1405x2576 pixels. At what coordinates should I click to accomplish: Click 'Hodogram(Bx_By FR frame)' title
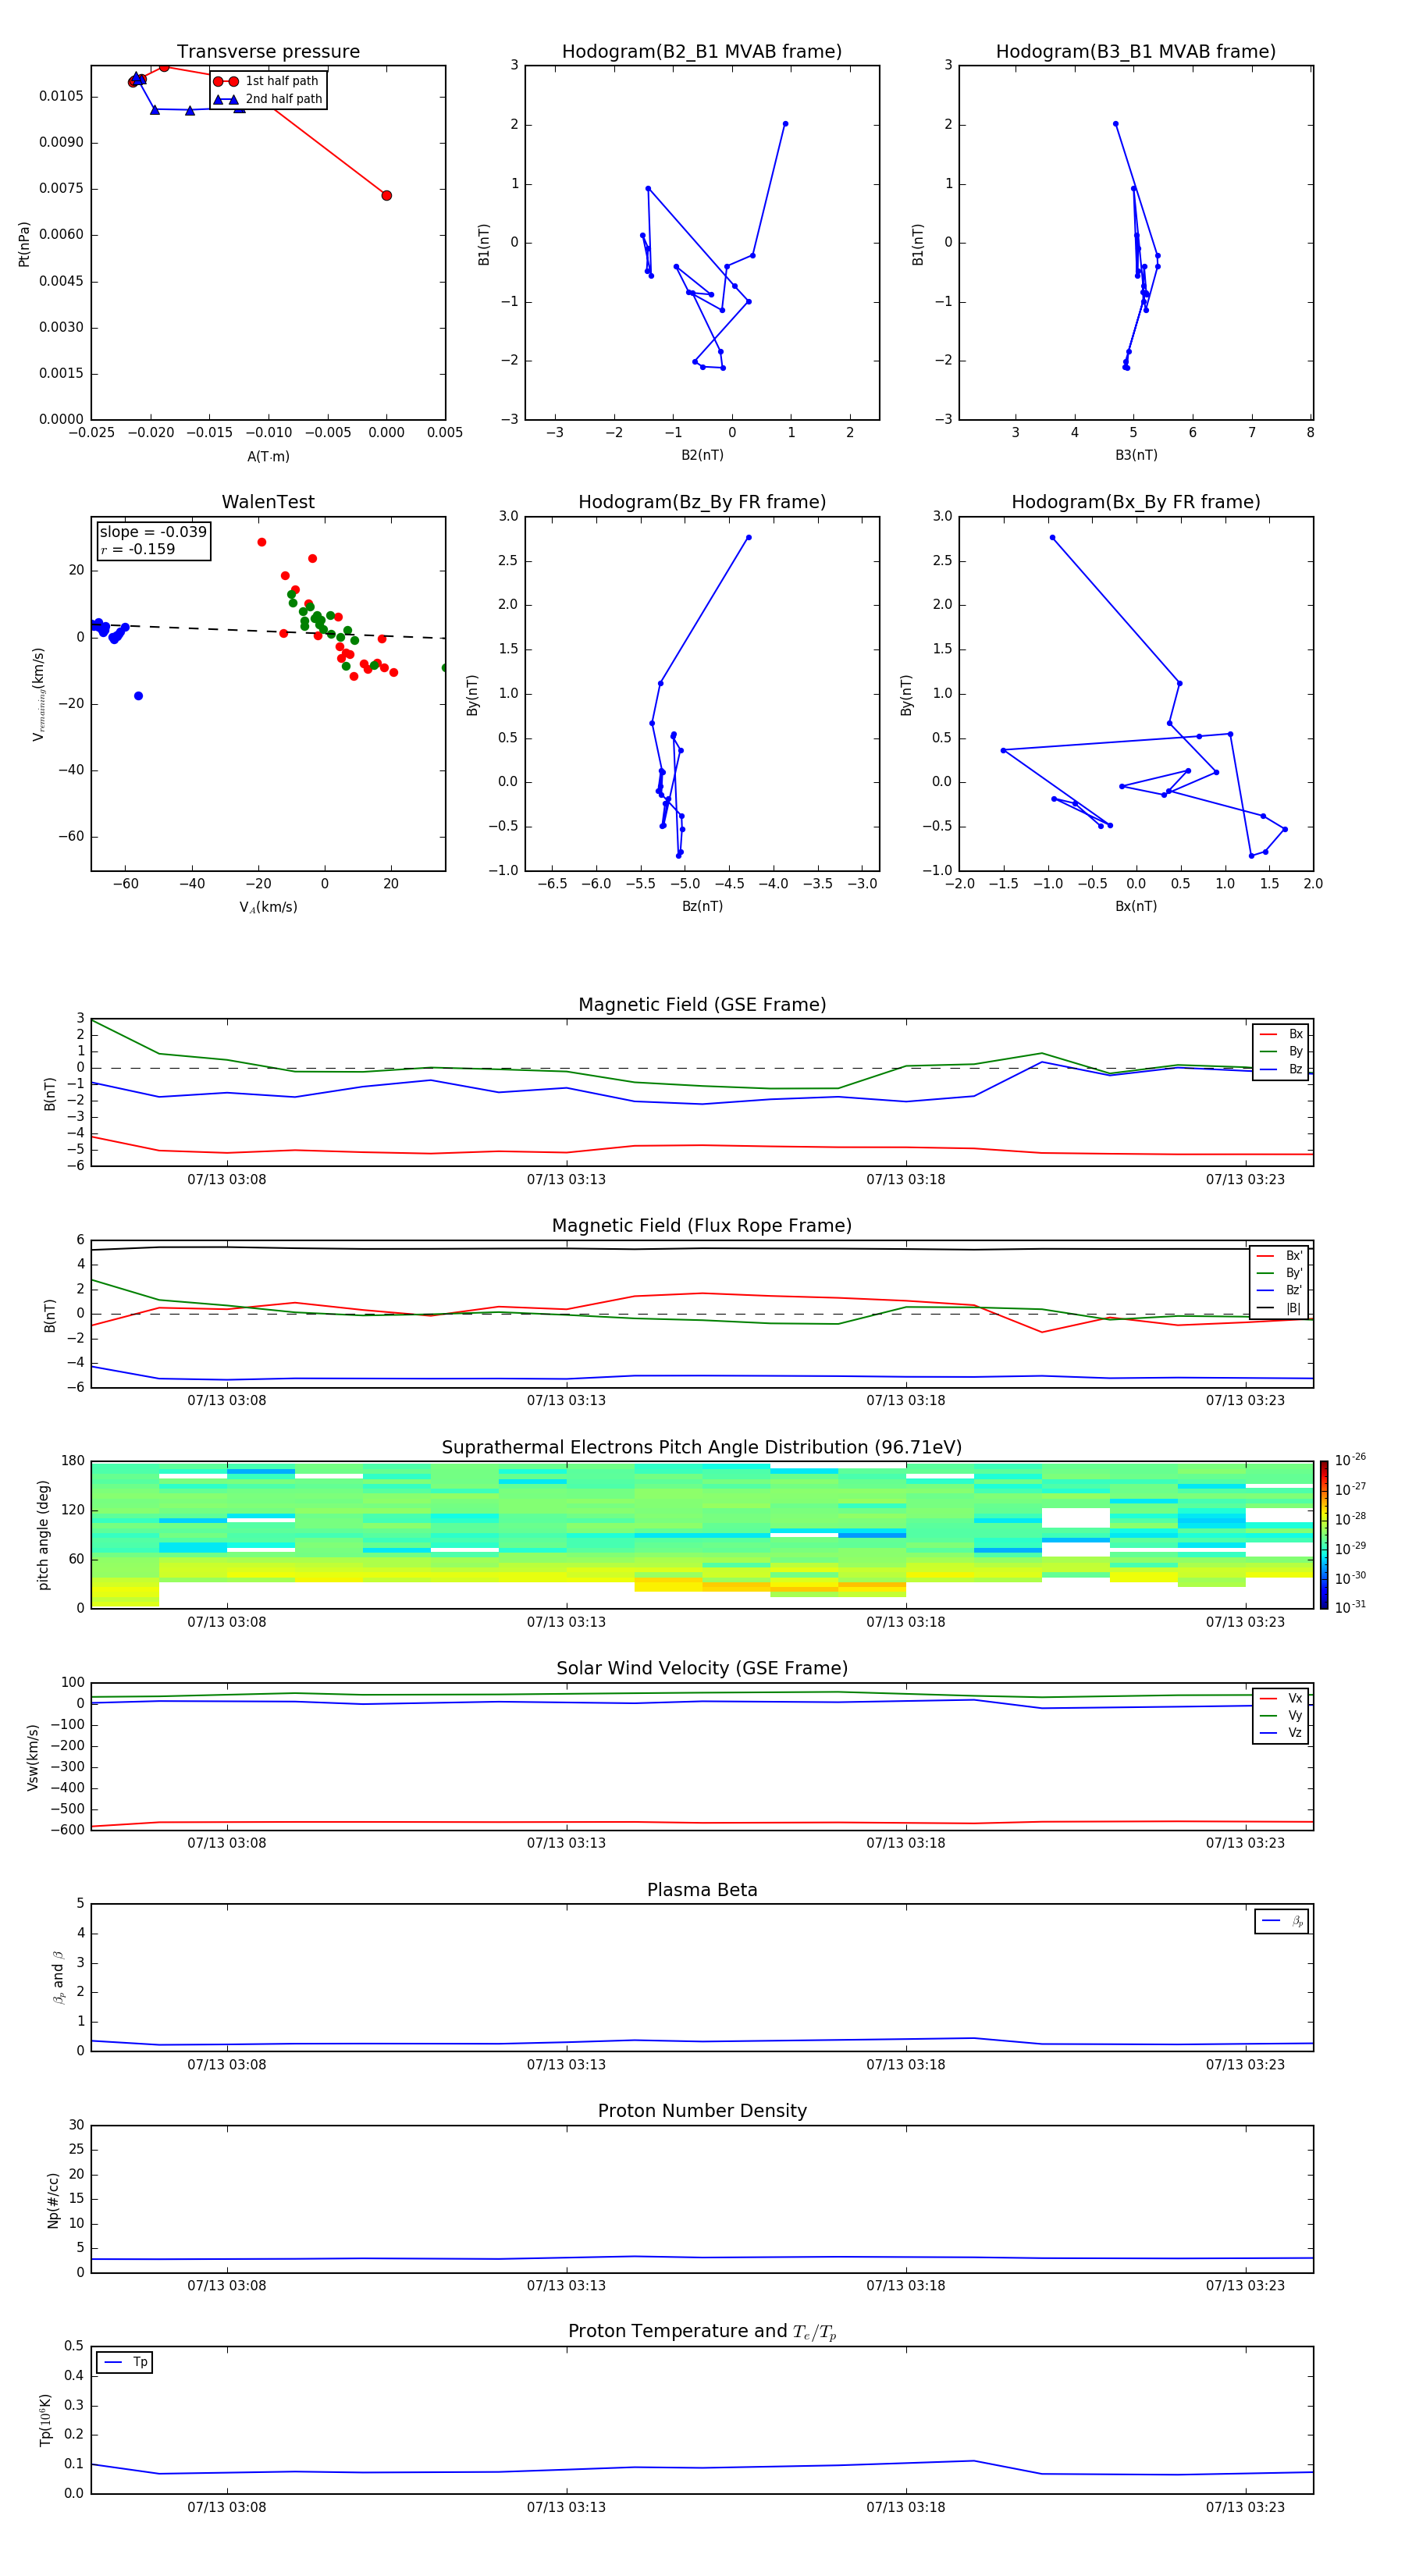[1136, 502]
